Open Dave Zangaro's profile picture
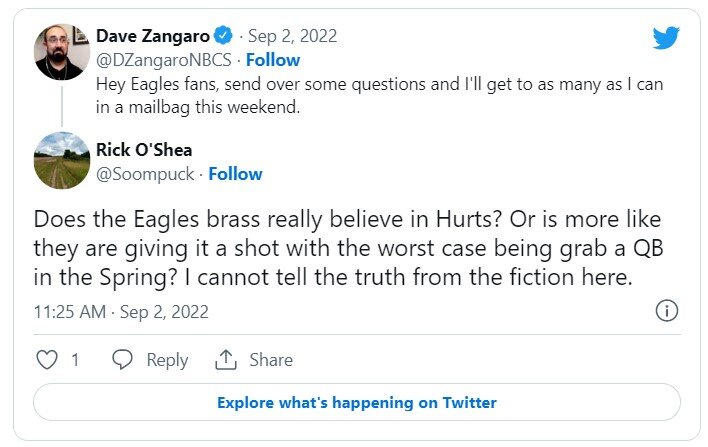The image size is (708, 447). tap(62, 52)
